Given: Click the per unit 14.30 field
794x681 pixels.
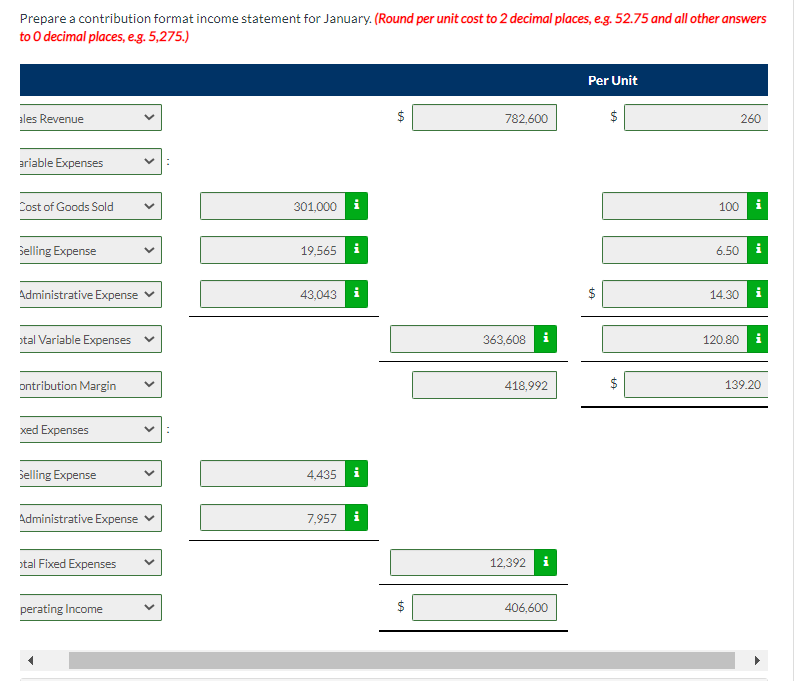Looking at the screenshot, I should pos(674,294).
